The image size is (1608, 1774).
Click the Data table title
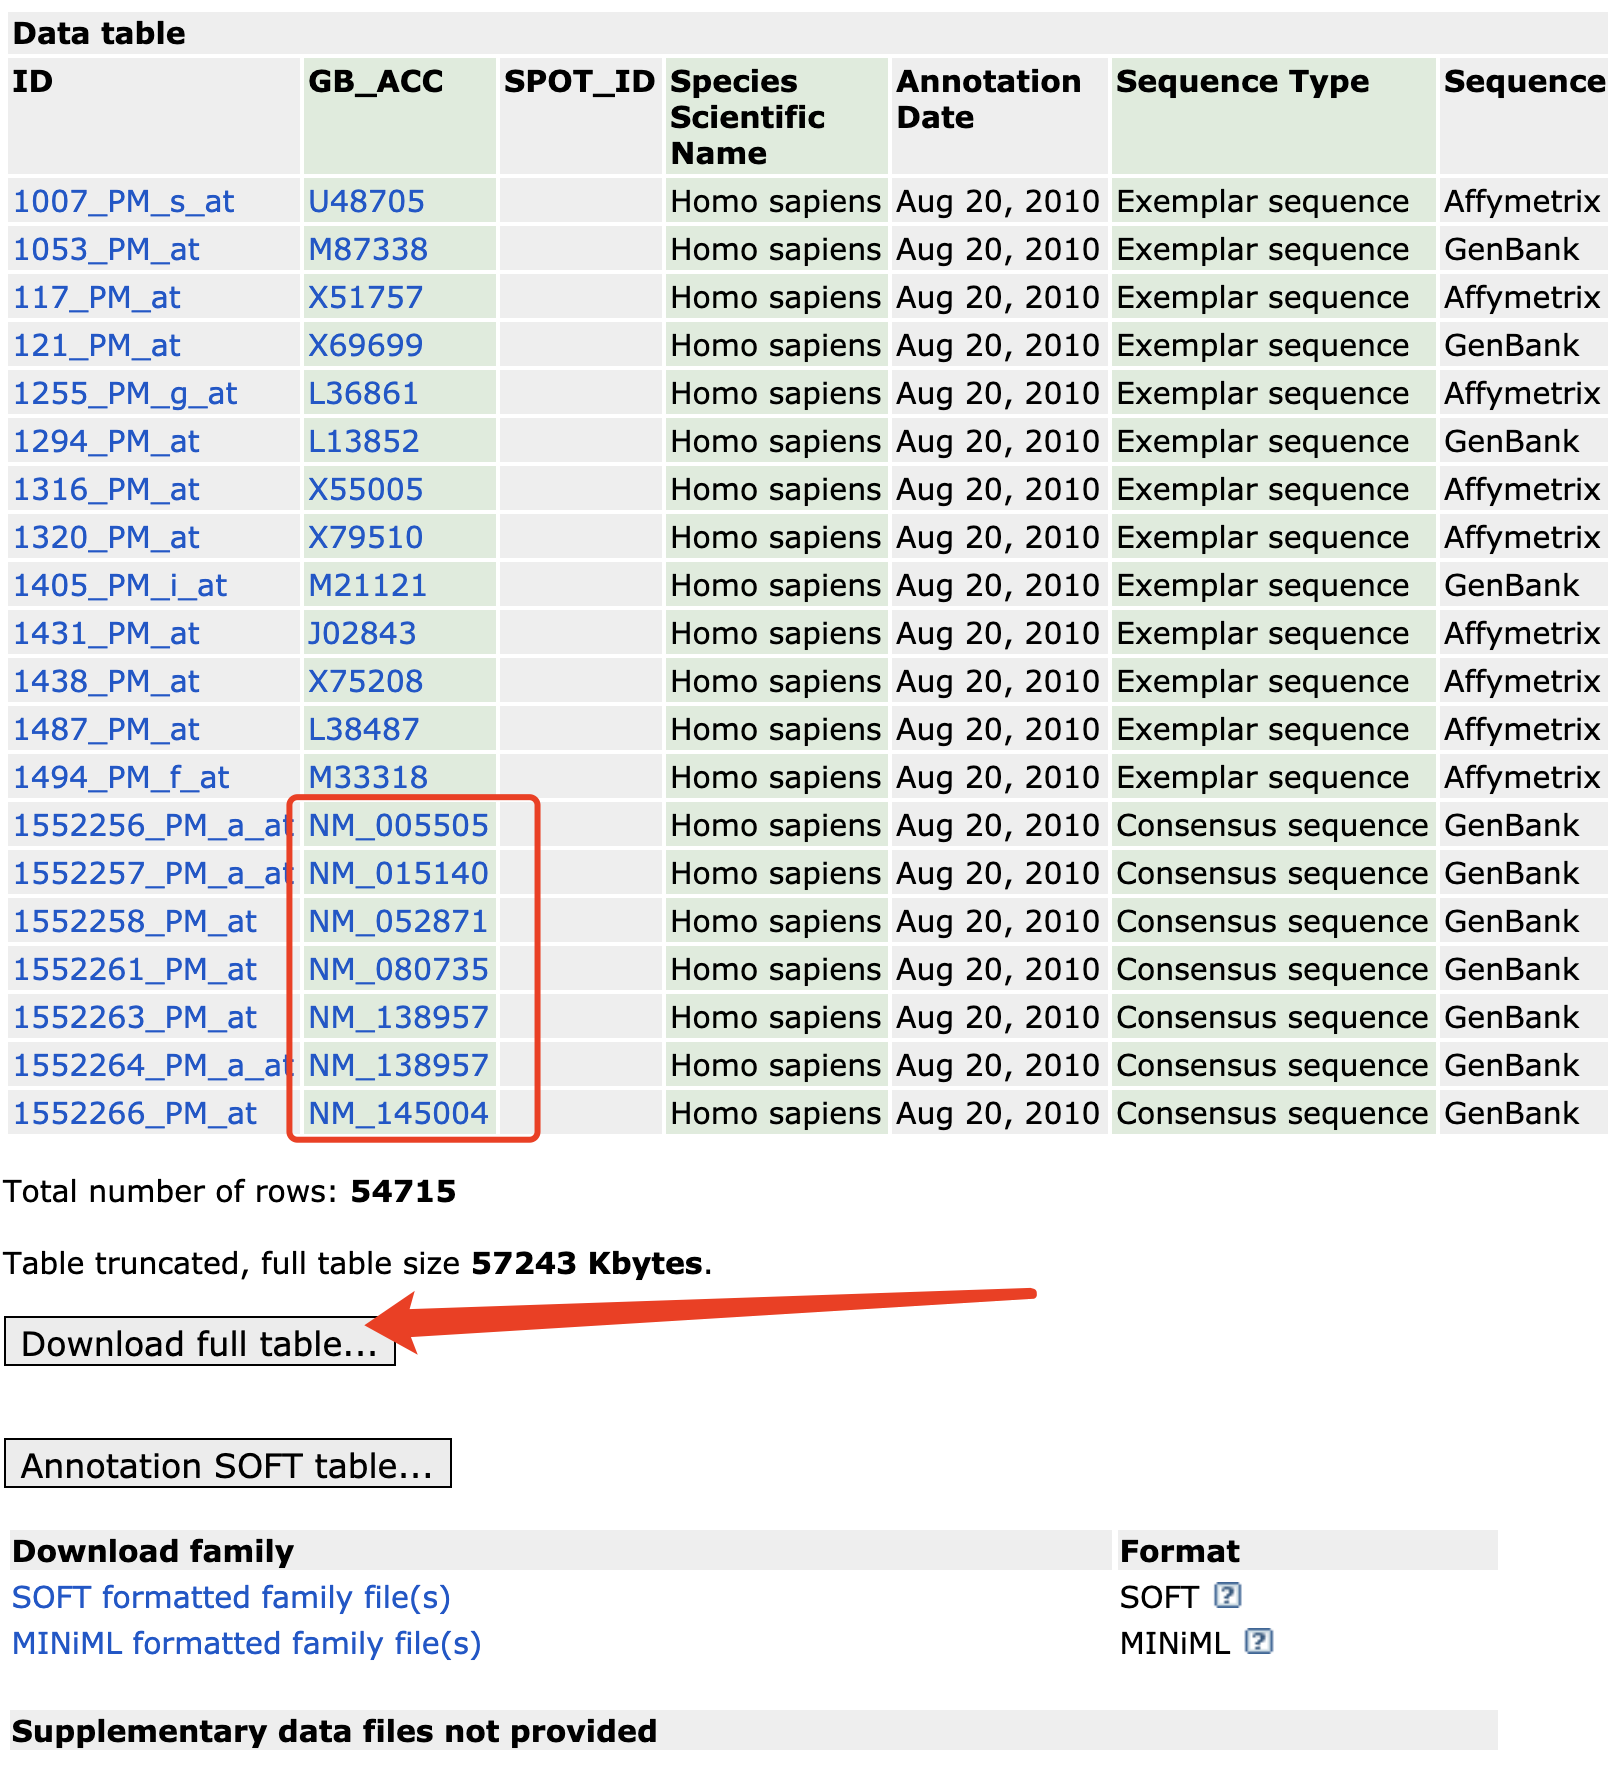coord(99,34)
